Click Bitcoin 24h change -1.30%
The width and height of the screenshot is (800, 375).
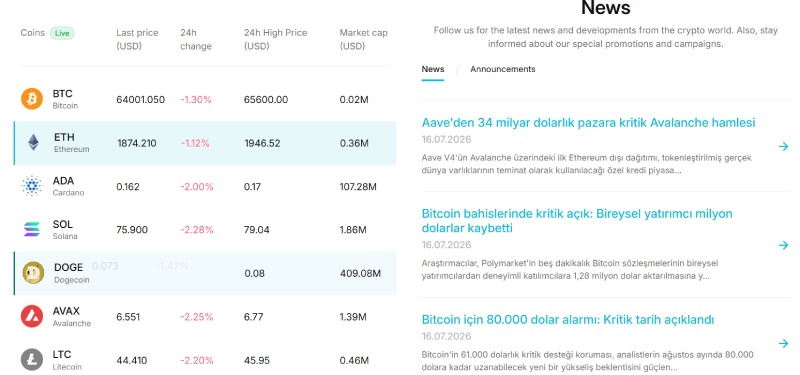coord(195,99)
